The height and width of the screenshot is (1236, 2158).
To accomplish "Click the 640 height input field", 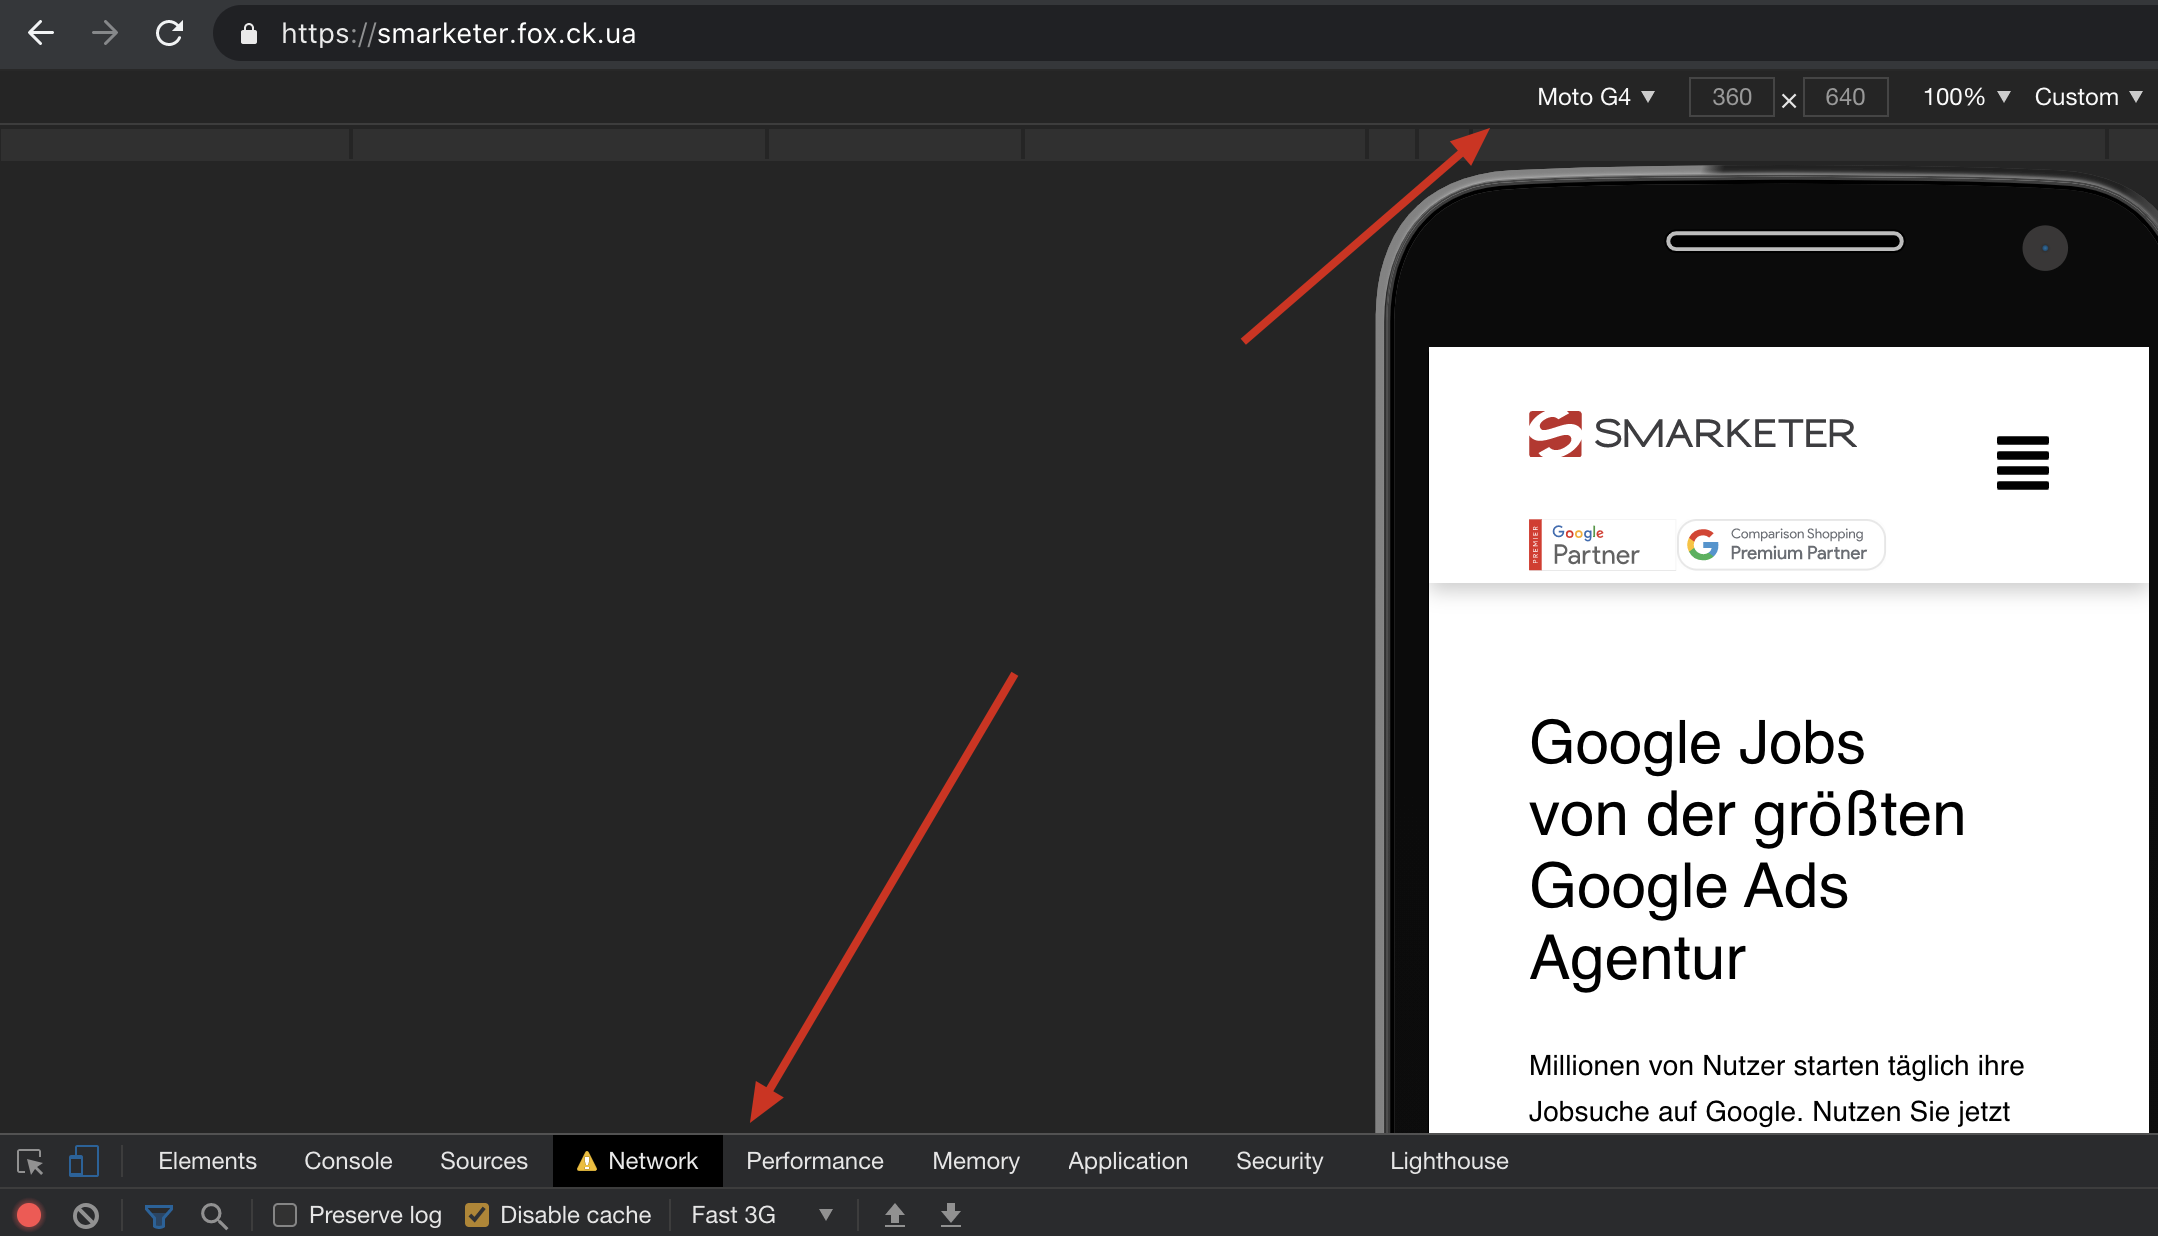I will point(1845,97).
